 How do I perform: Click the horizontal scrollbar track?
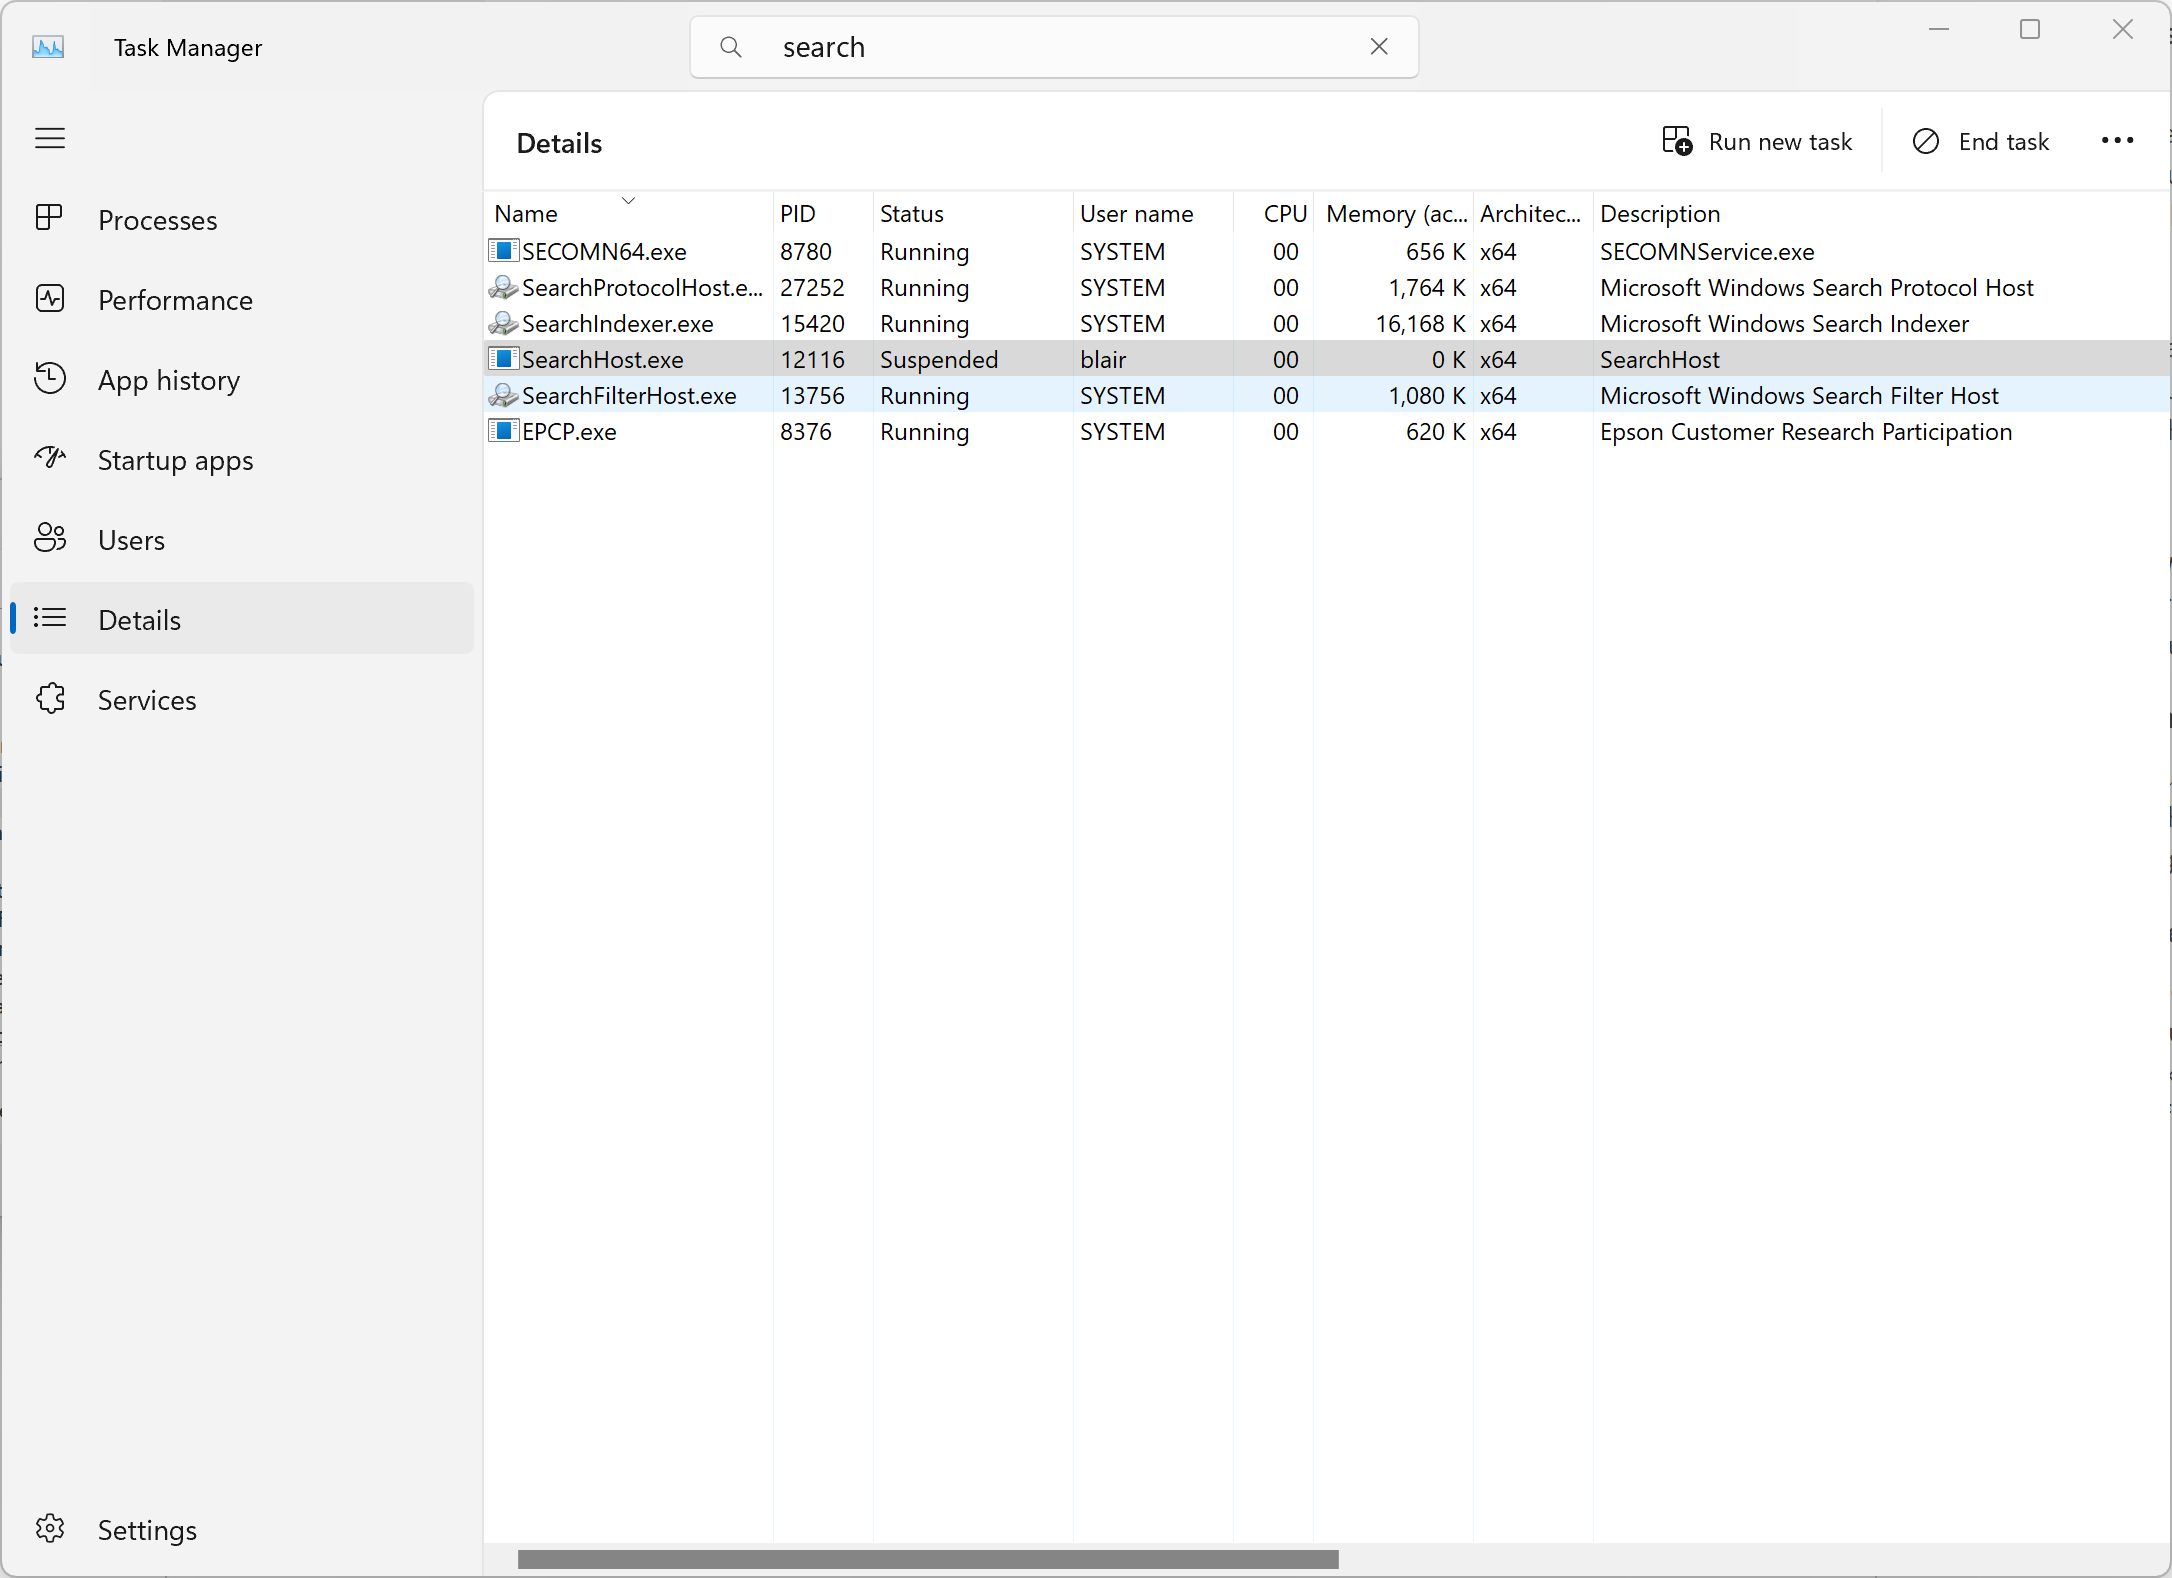[927, 1558]
